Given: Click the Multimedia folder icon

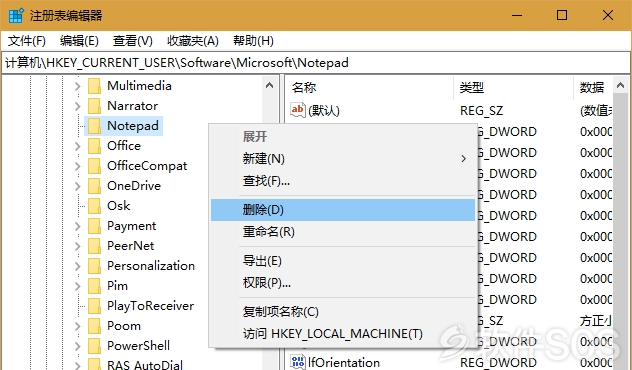Looking at the screenshot, I should tap(94, 86).
